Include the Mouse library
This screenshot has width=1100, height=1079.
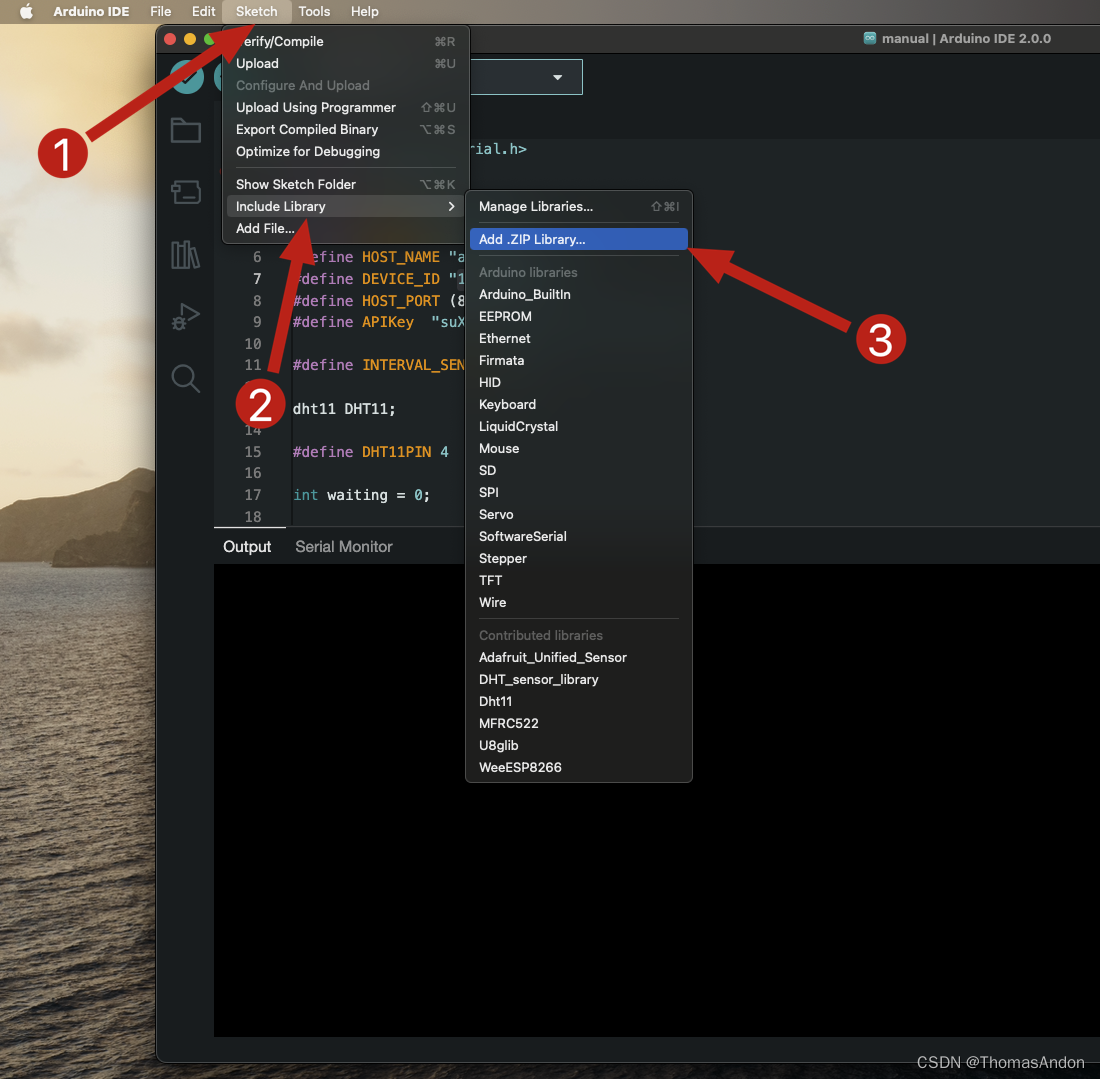[579, 448]
